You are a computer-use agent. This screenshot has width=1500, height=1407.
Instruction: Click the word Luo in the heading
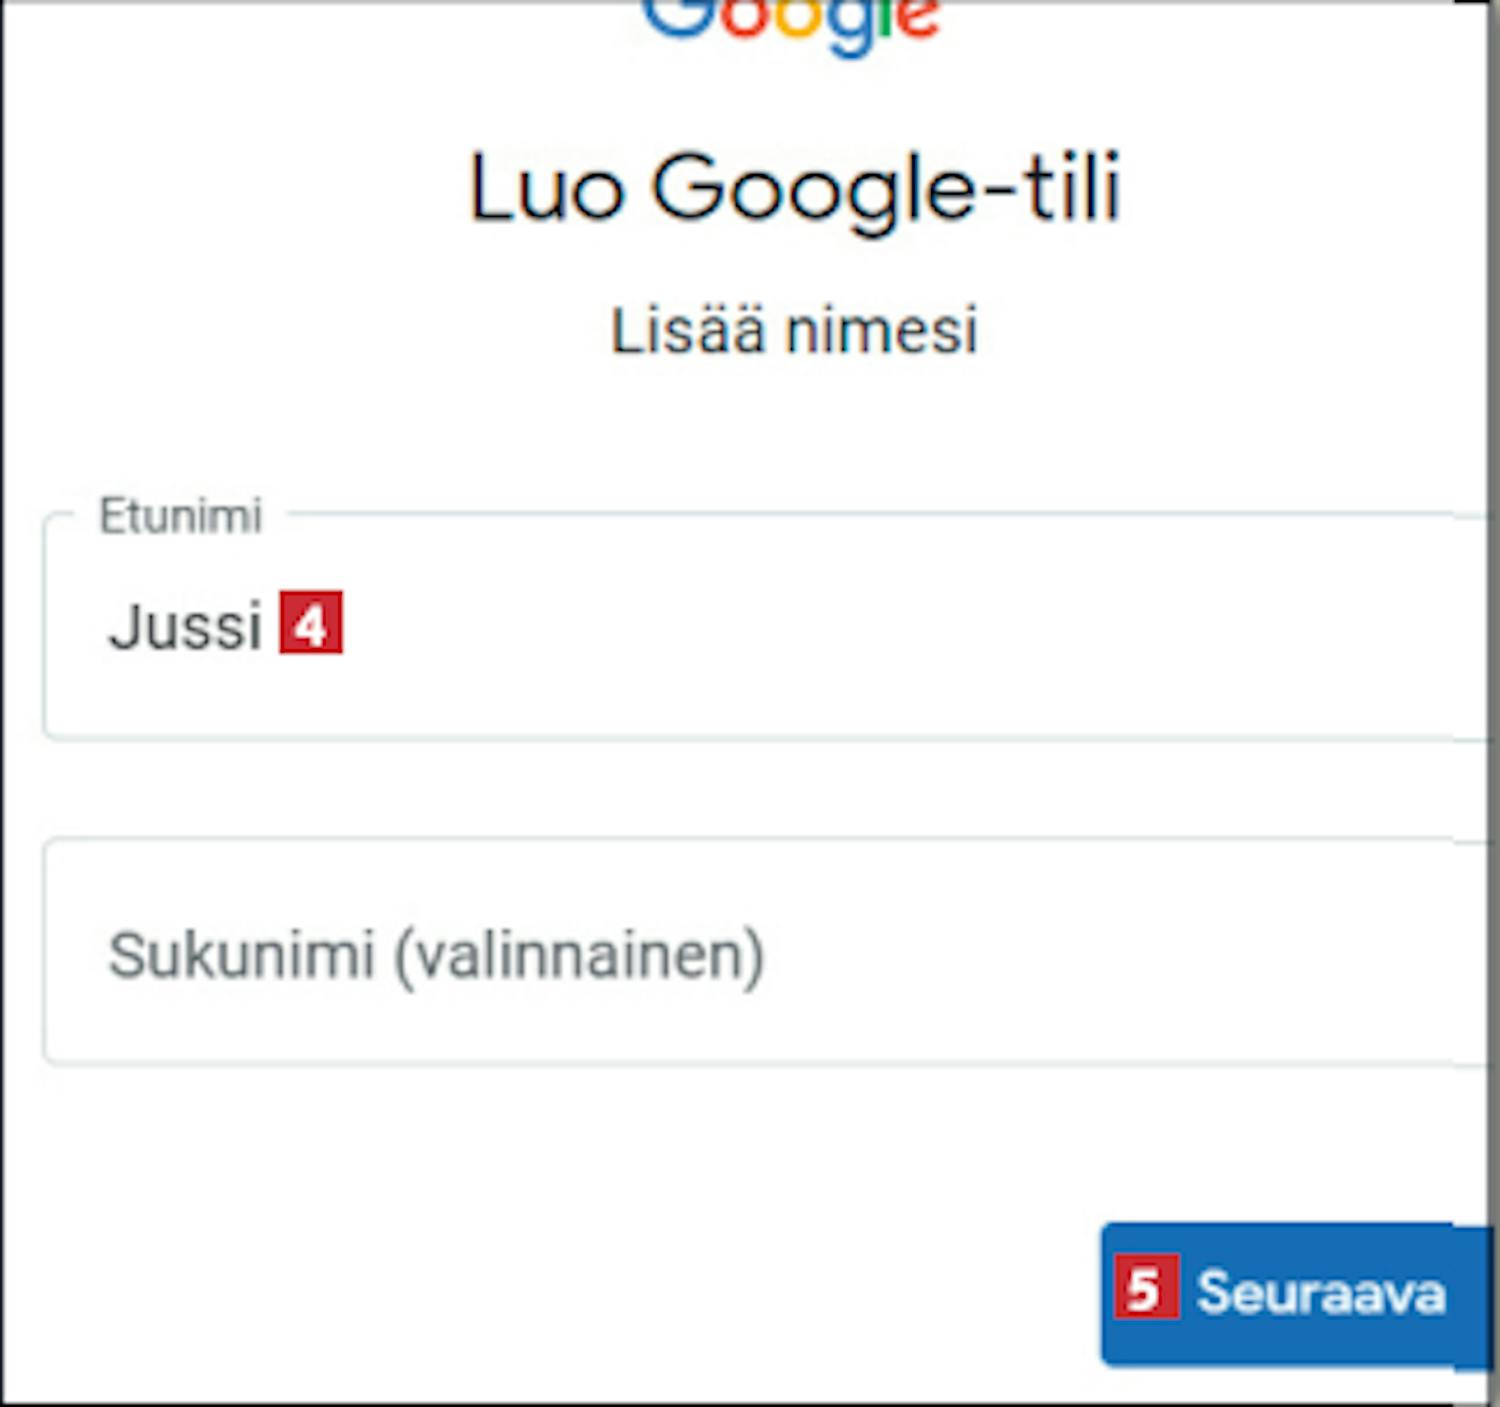pos(547,188)
